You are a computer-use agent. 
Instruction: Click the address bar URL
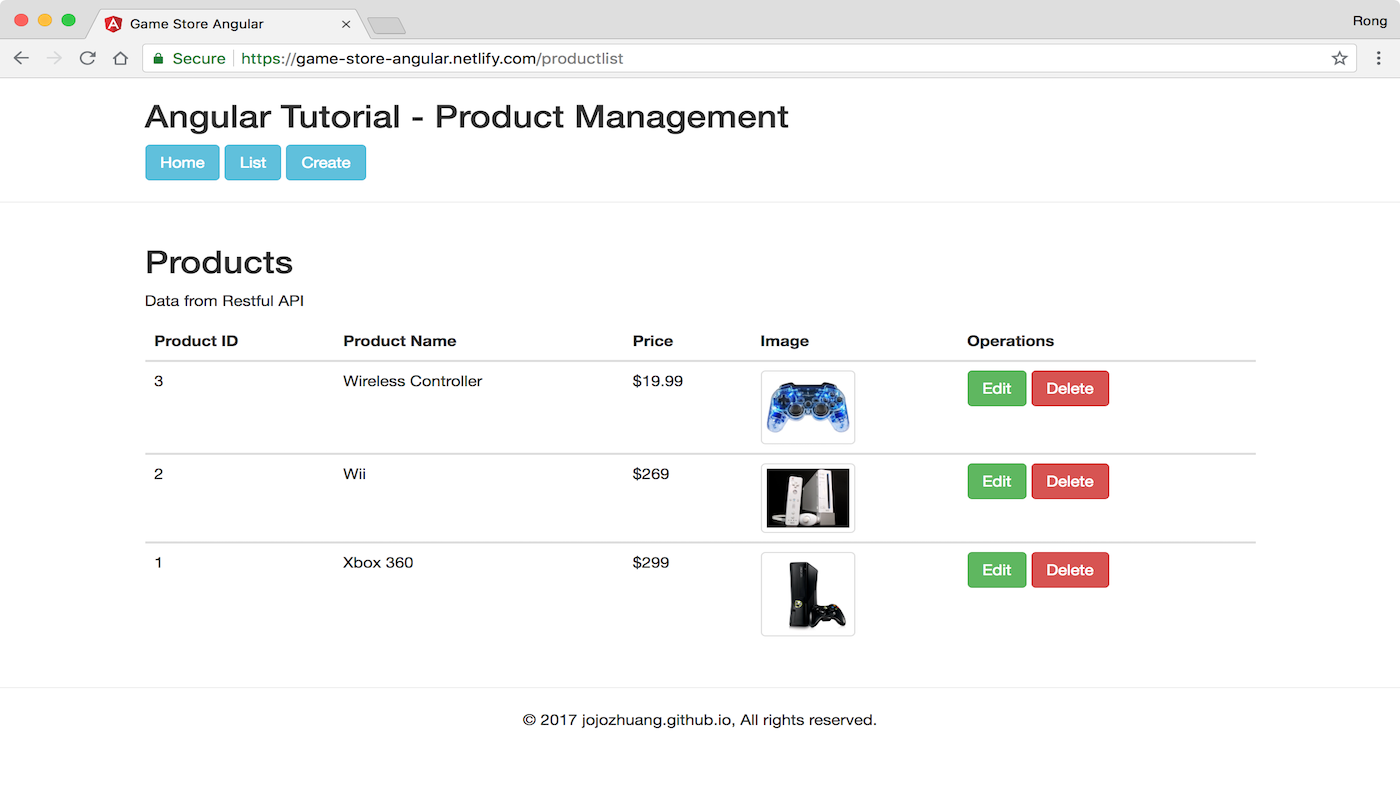tap(432, 58)
